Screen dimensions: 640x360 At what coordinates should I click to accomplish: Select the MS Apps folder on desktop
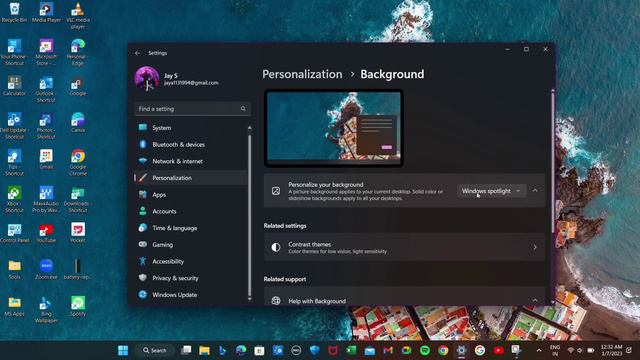14,306
